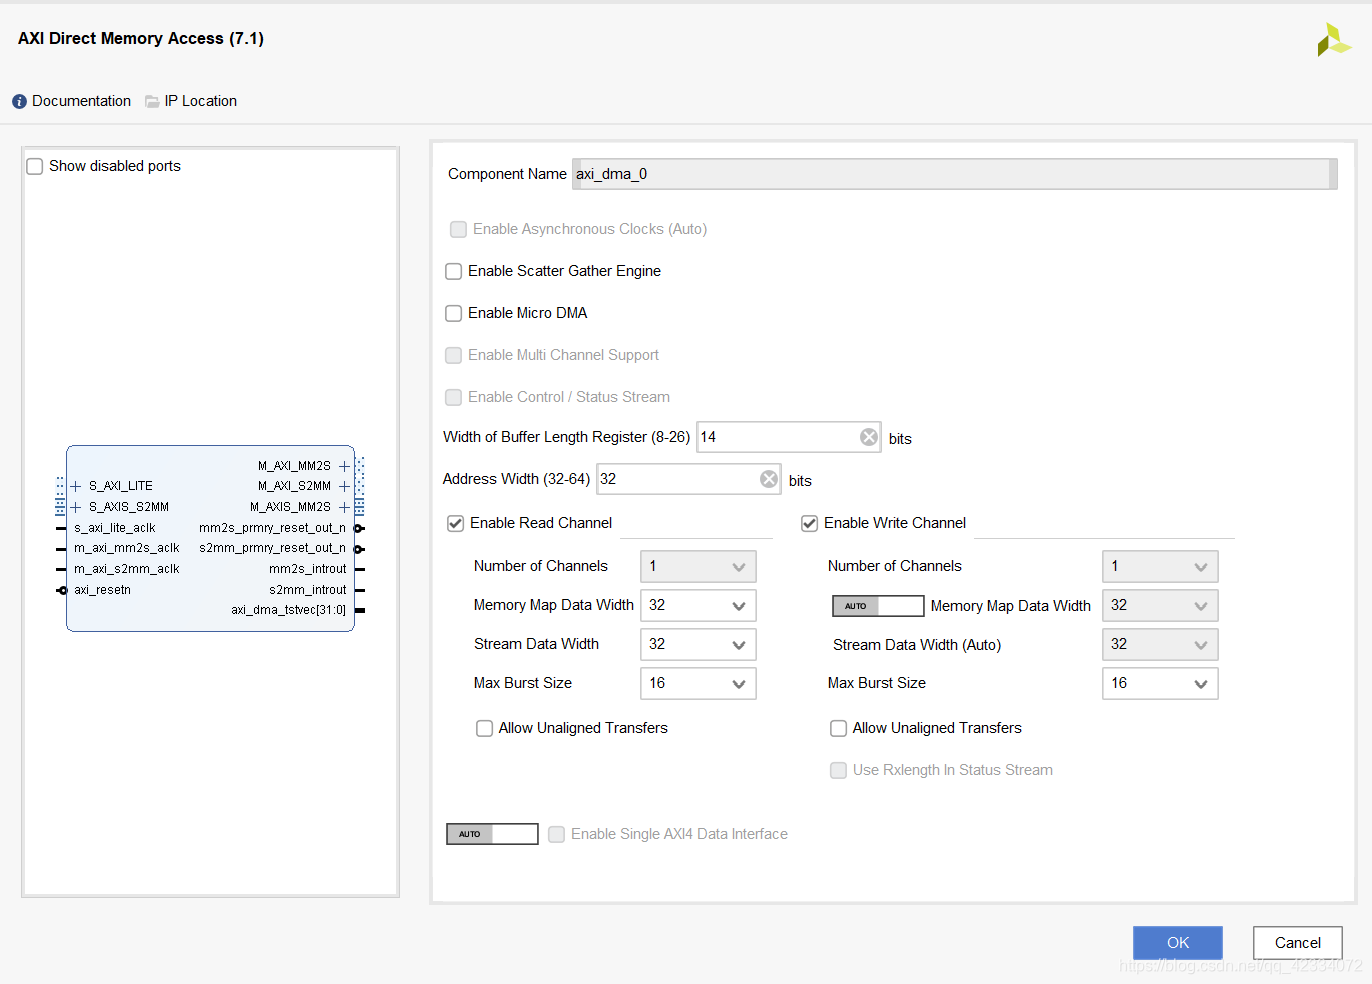Select m_axi_mm2s_aclk port in the block diagram

click(127, 548)
